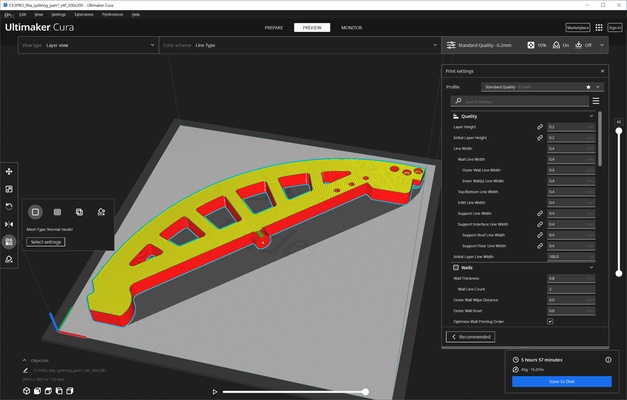The height and width of the screenshot is (400, 627).
Task: Select the Rotate tool in left toolbar
Action: click(9, 206)
